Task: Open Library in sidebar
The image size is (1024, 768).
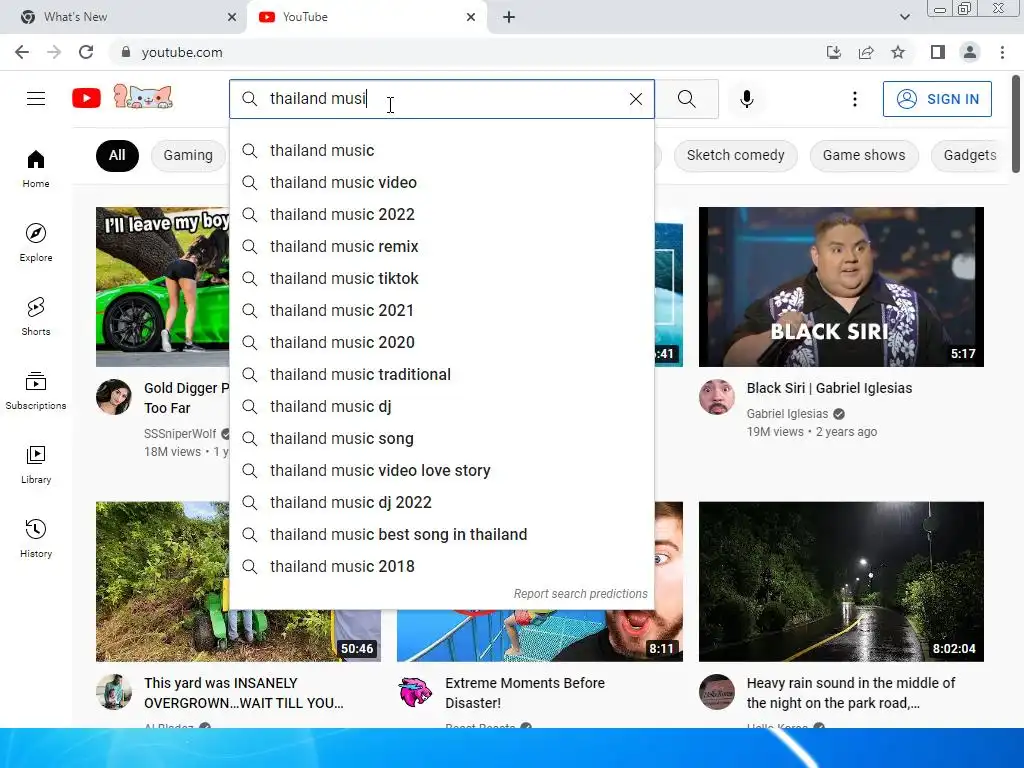Action: (36, 464)
